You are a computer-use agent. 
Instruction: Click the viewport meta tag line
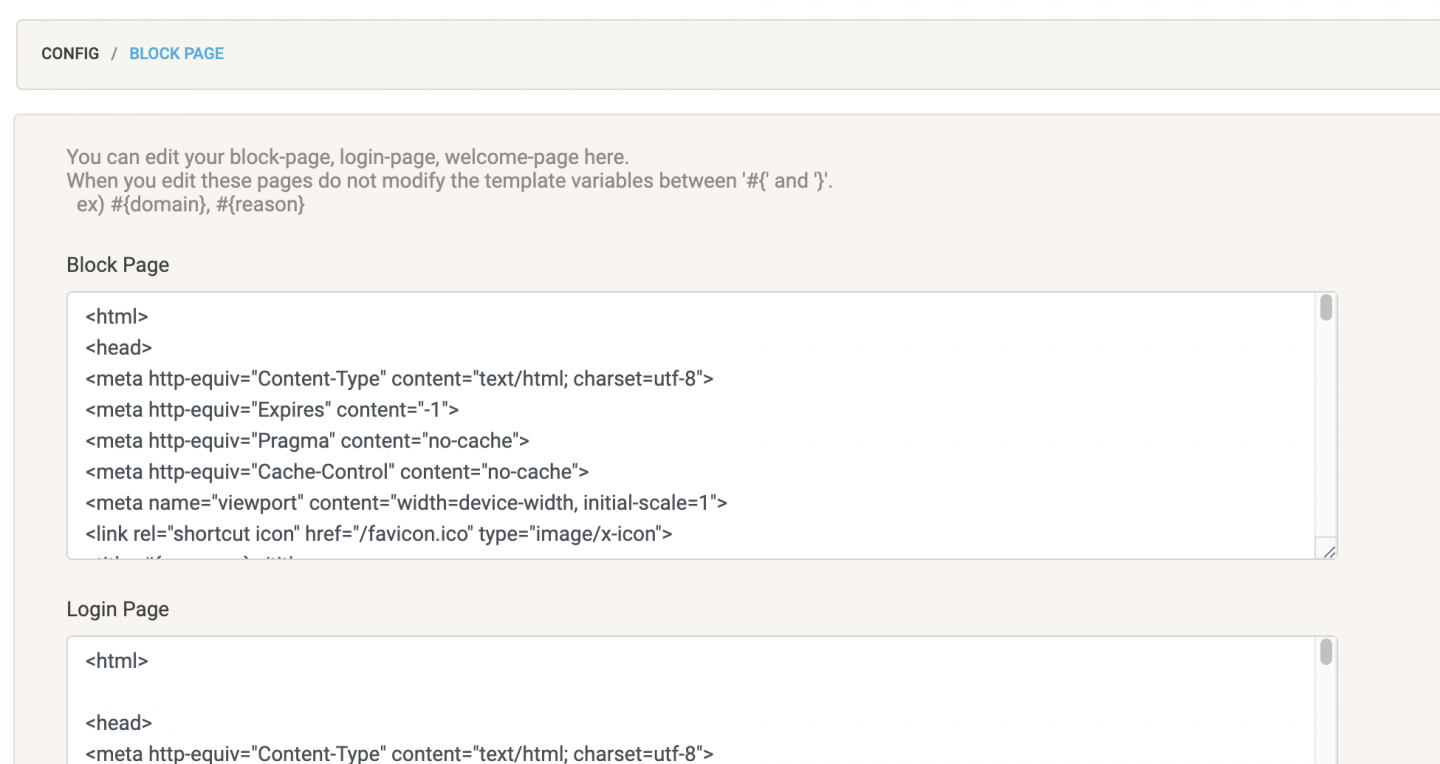point(406,503)
